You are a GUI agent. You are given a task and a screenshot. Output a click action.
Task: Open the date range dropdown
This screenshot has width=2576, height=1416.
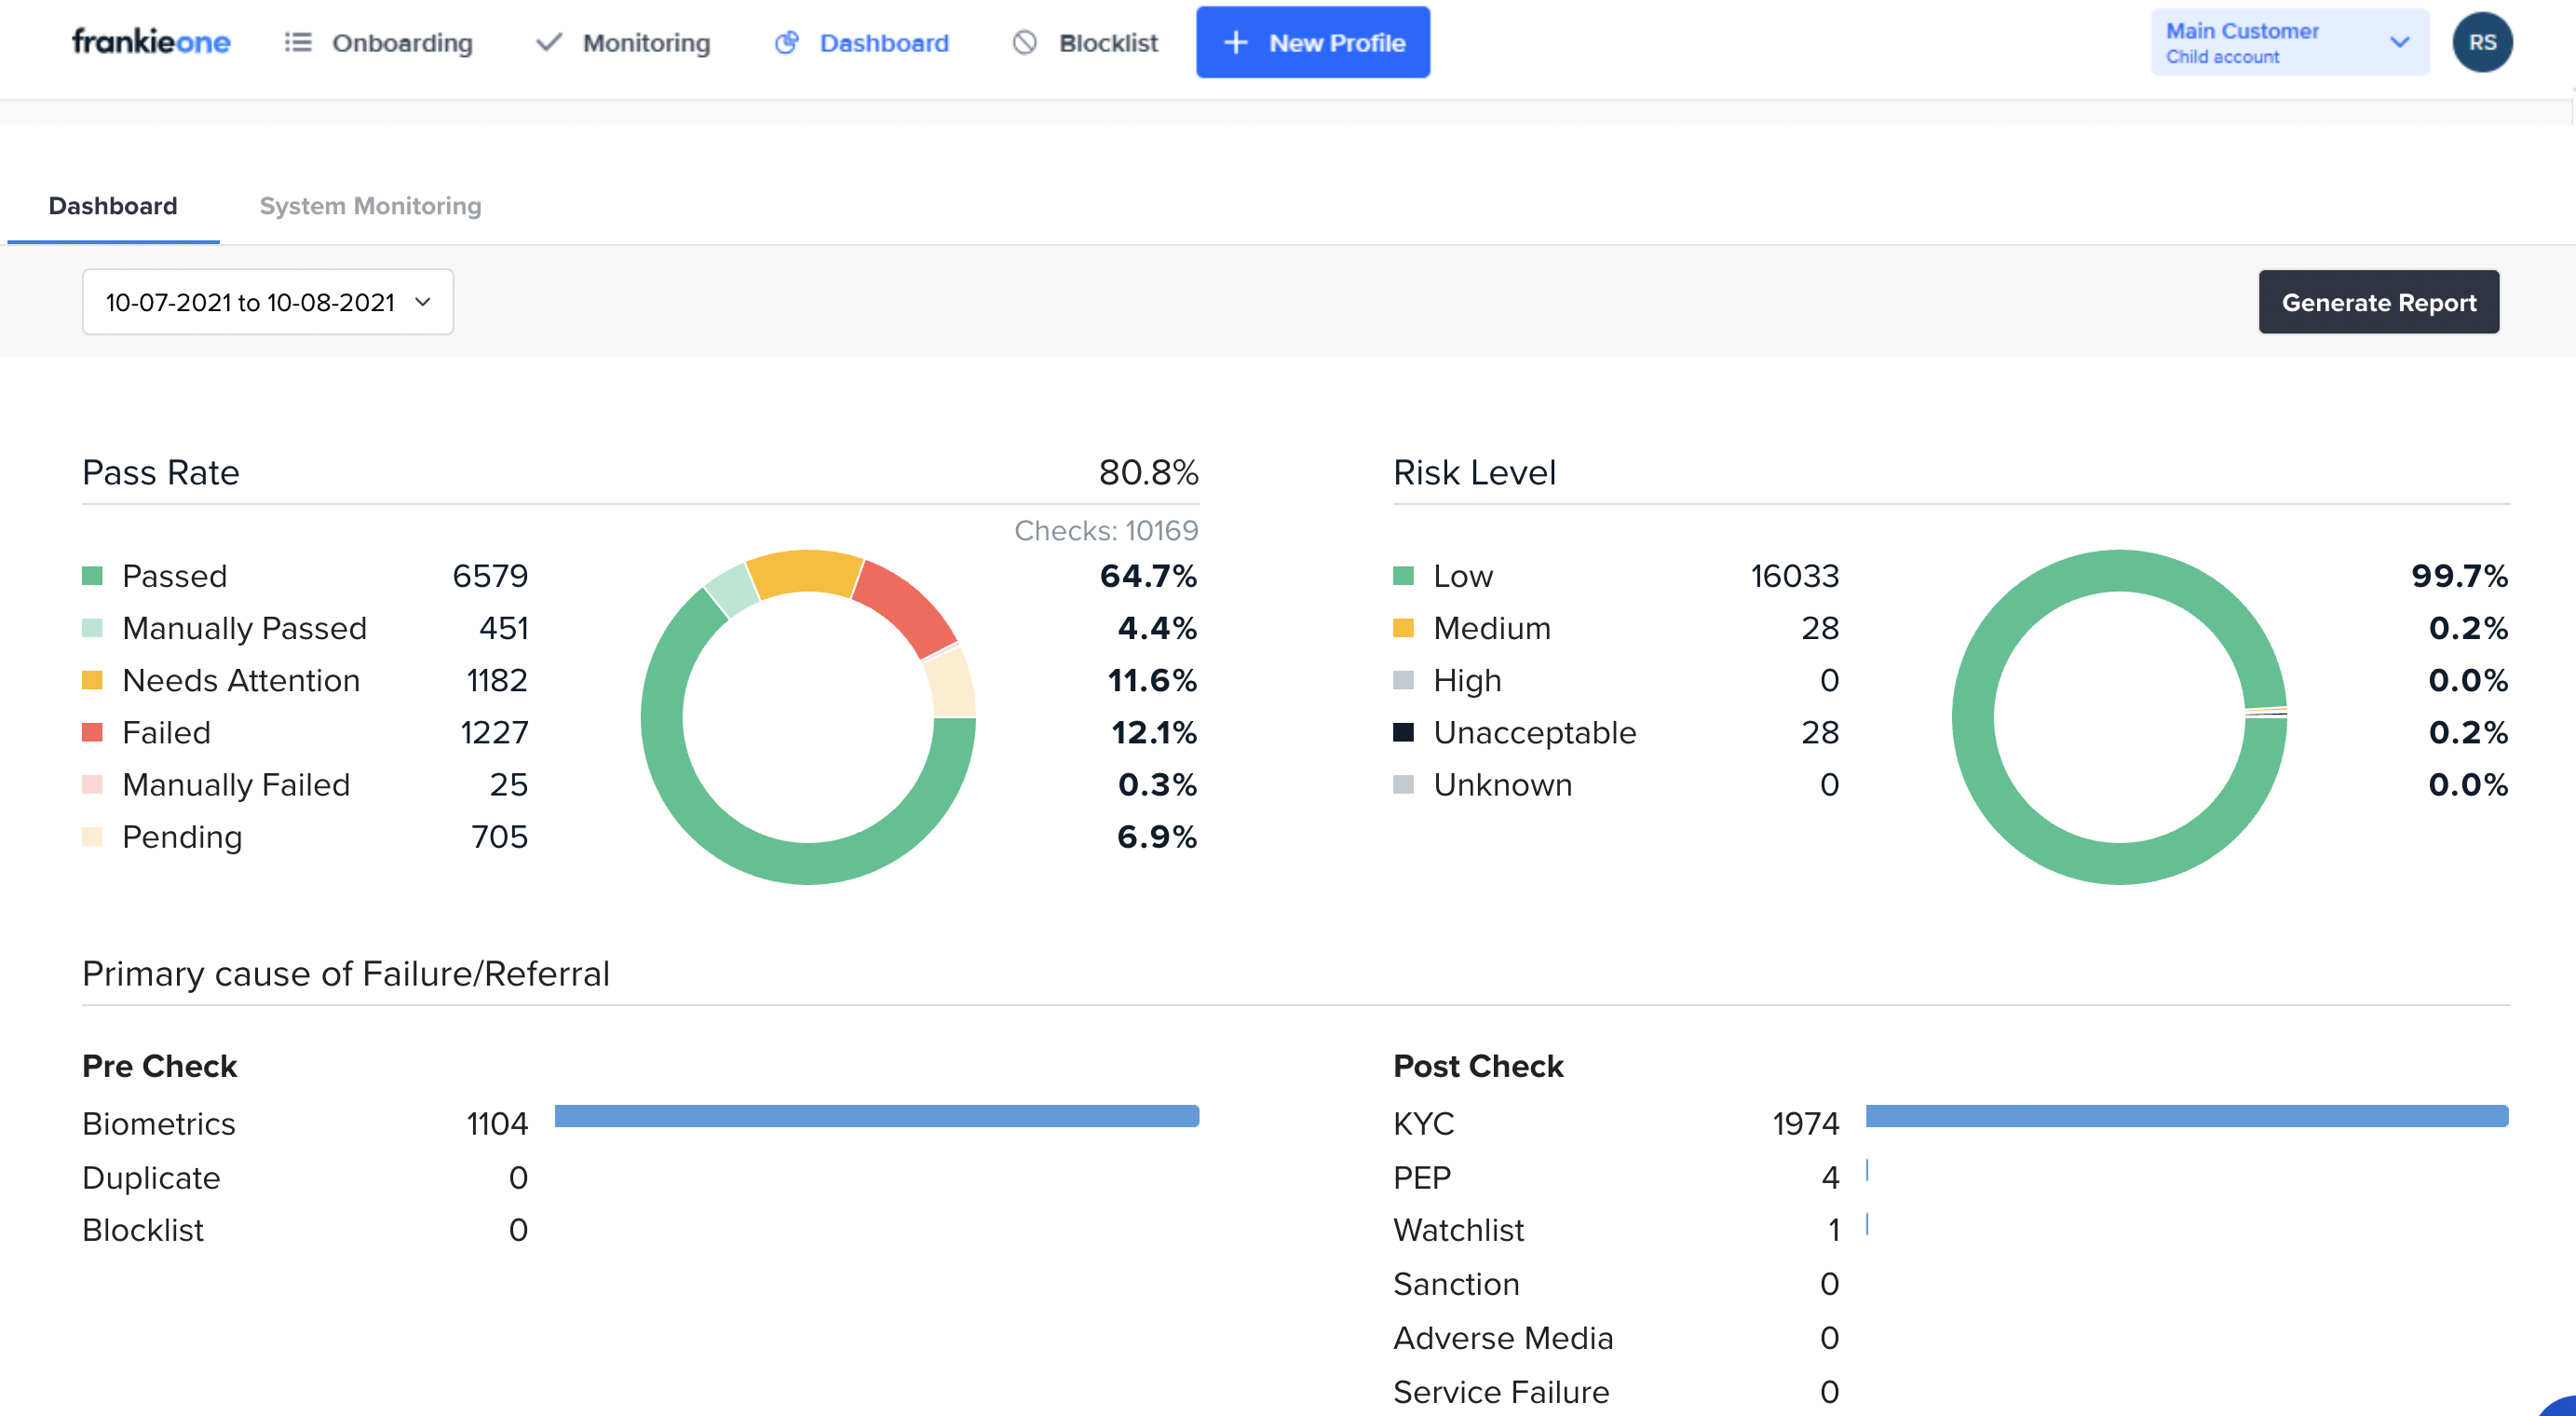267,302
